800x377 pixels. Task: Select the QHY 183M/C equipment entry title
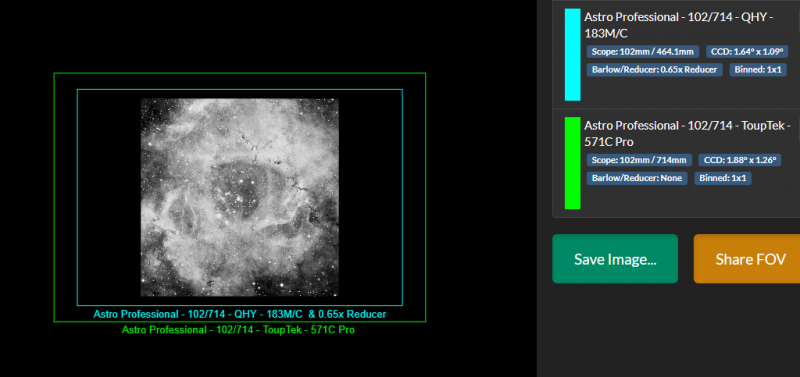pyautogui.click(x=679, y=25)
